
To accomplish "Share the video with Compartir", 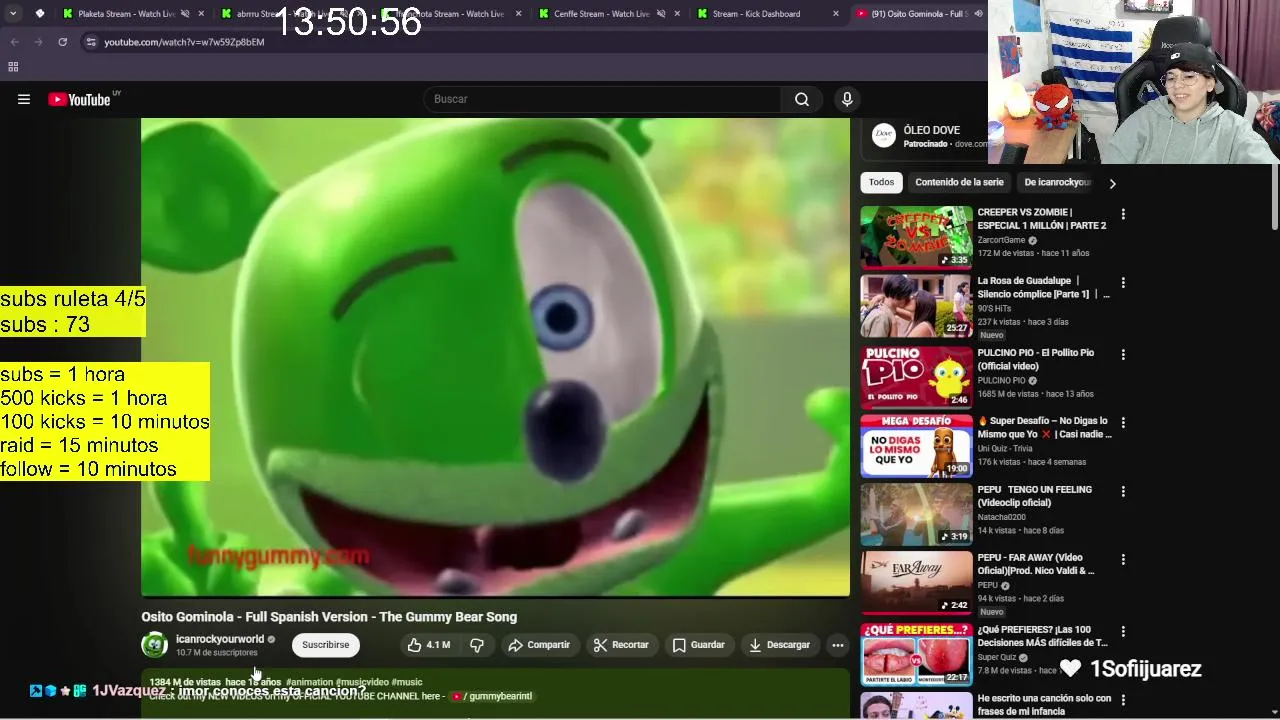I will pos(539,645).
